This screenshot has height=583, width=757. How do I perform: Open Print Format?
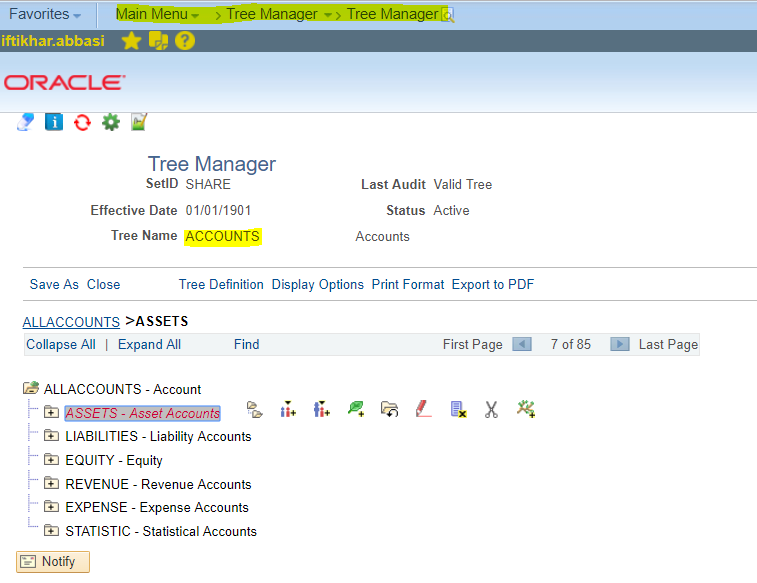click(408, 284)
